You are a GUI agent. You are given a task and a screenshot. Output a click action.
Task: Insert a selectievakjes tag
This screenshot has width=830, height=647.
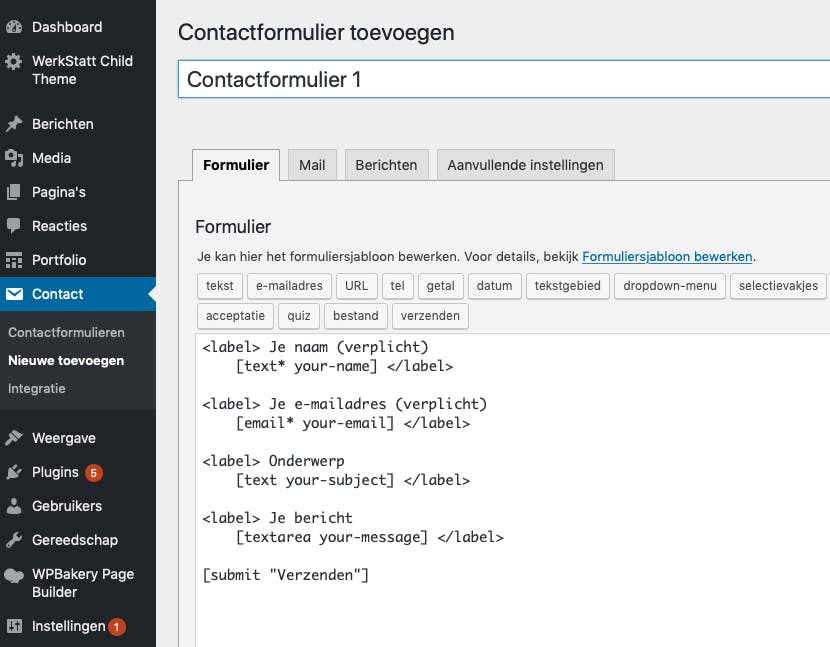point(779,286)
